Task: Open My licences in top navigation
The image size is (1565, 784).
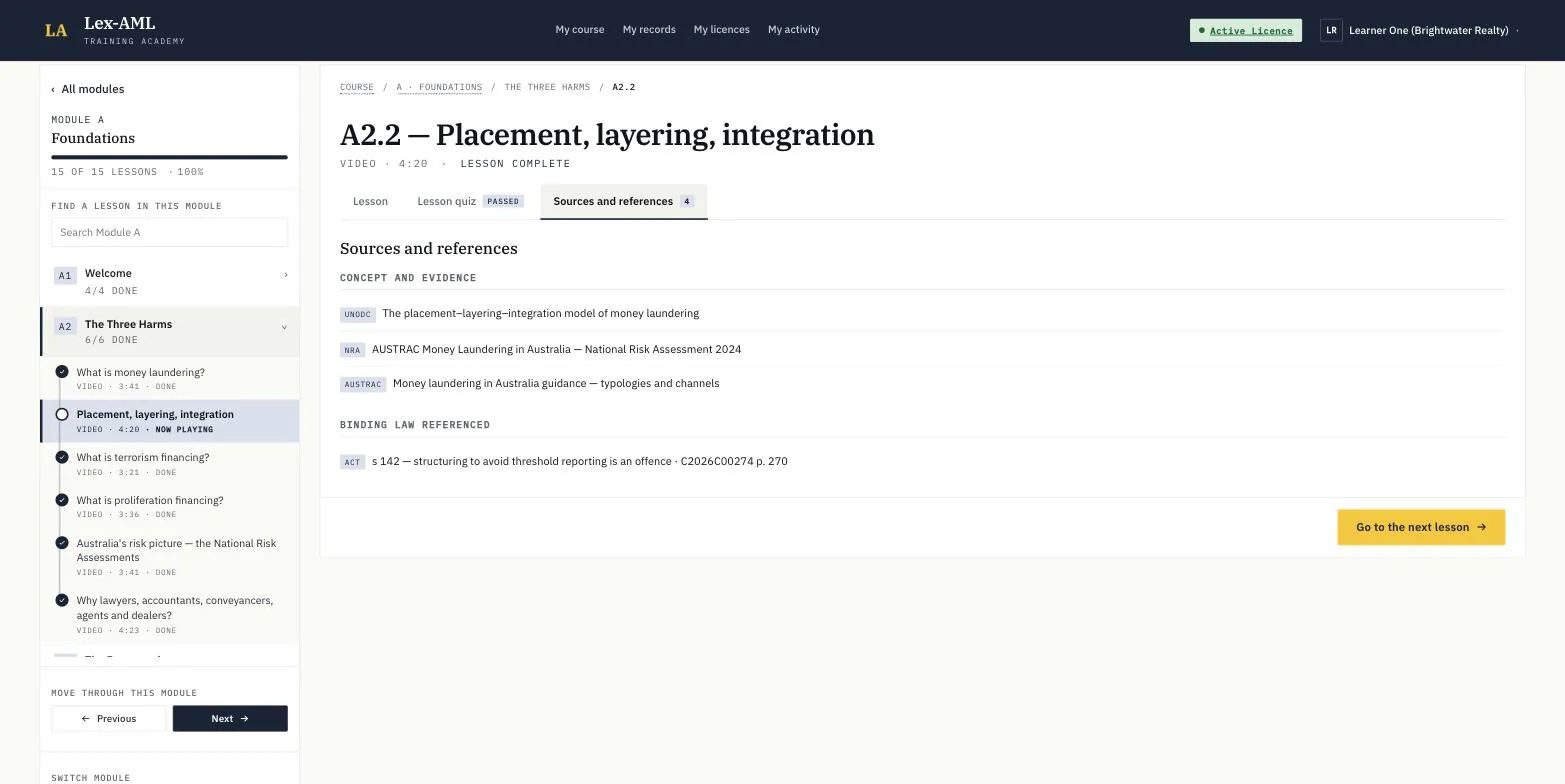Action: pos(722,30)
